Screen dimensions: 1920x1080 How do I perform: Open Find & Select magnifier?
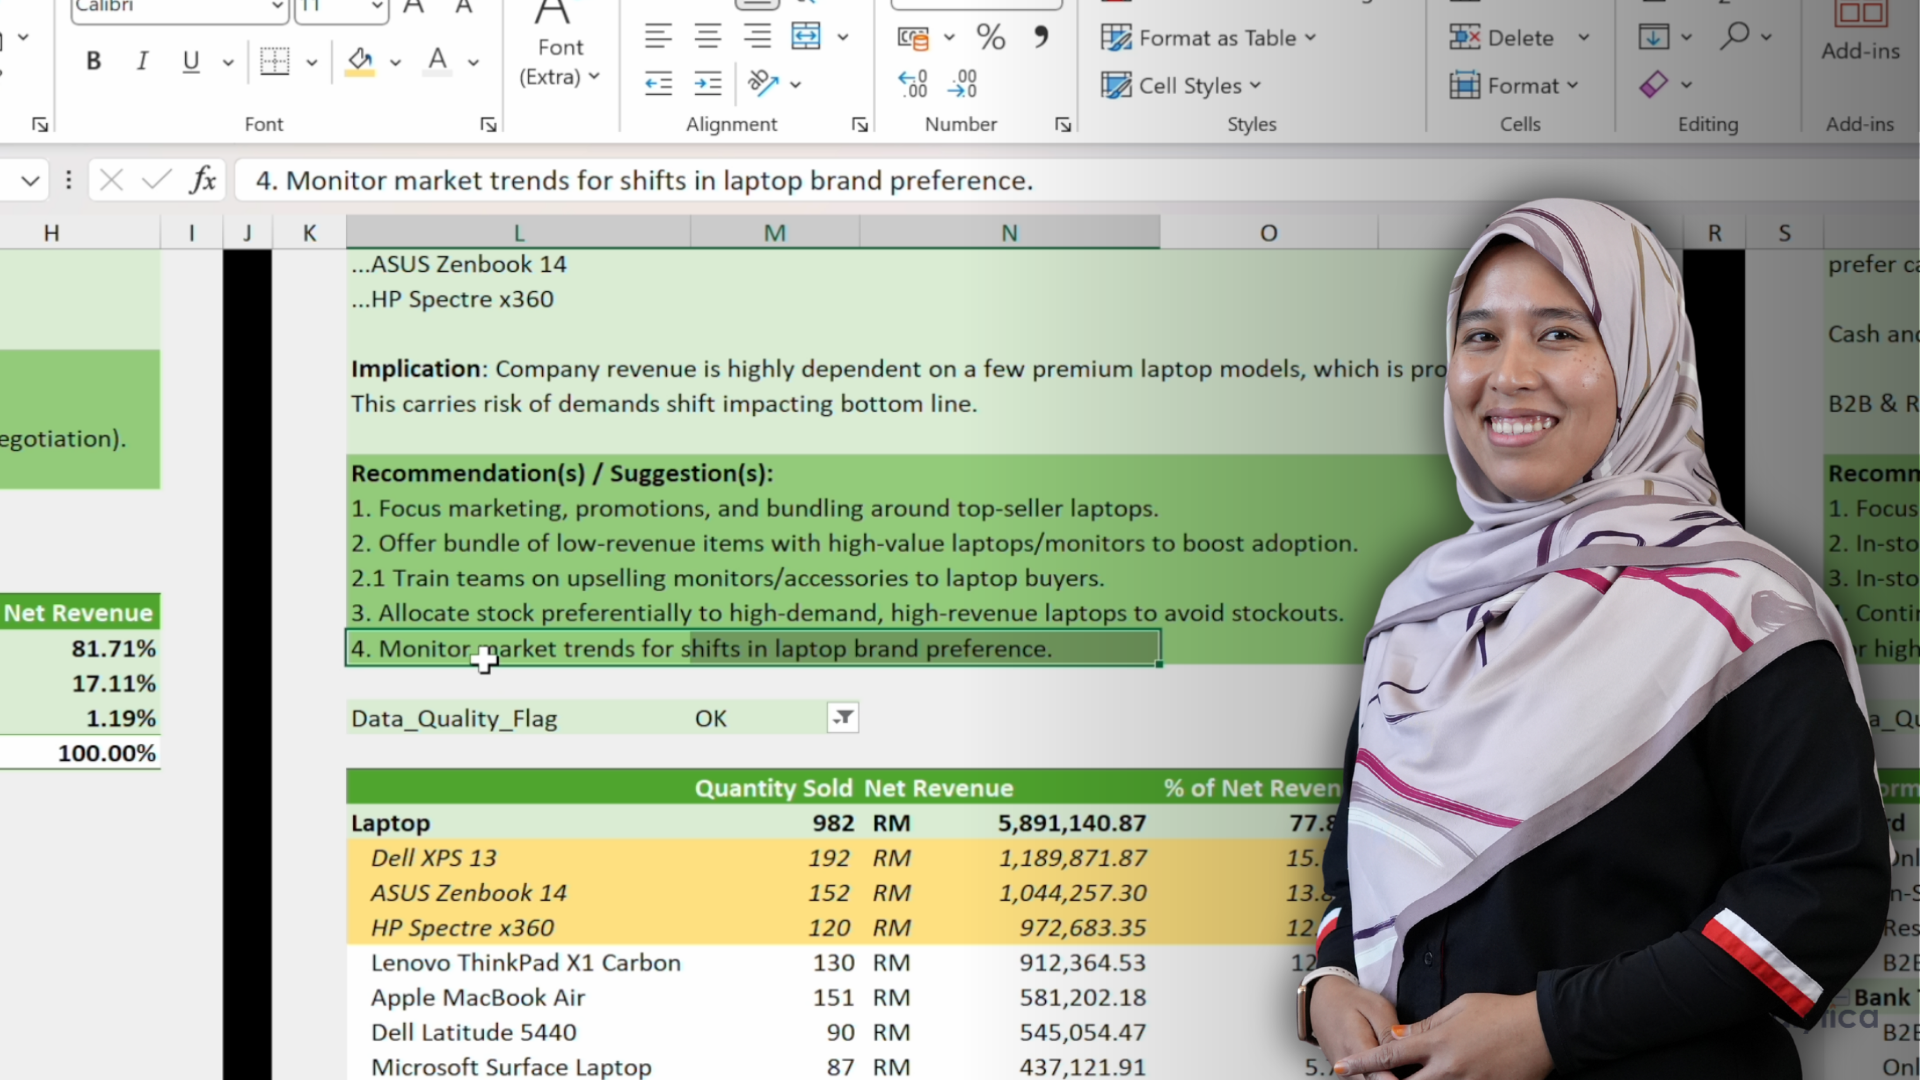1735,36
